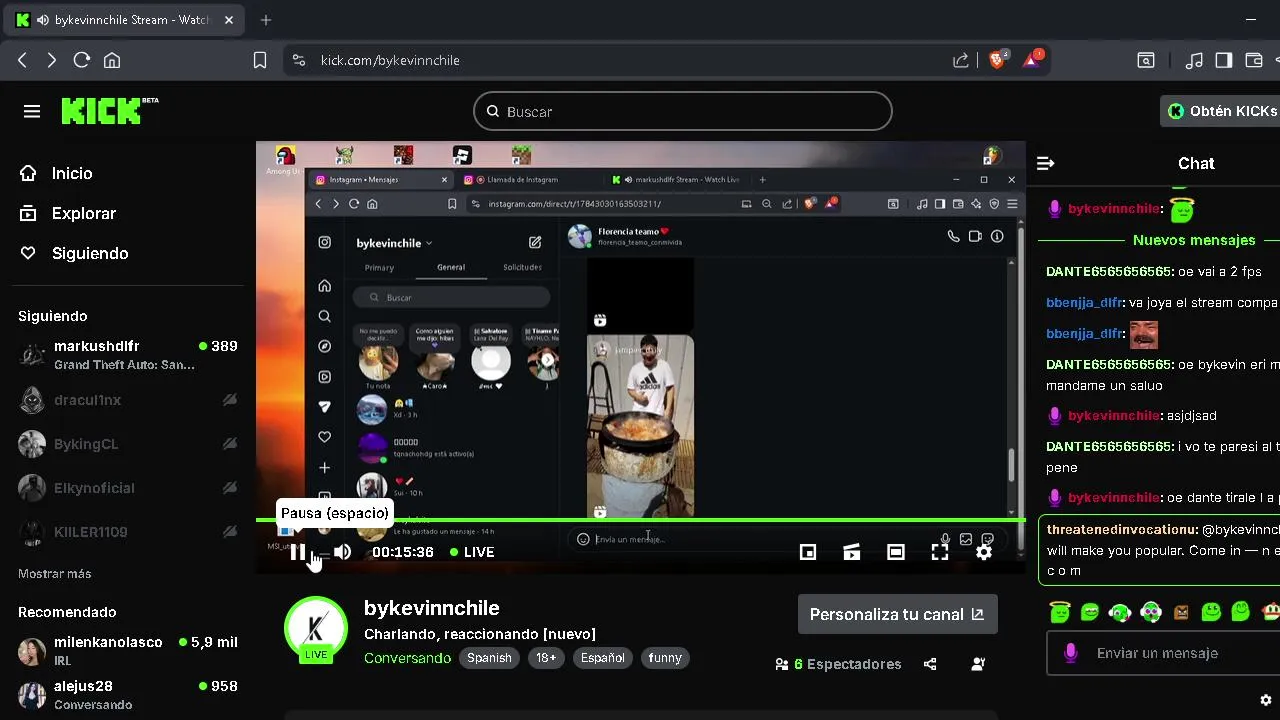Image resolution: width=1280 pixels, height=720 pixels.
Task: Open Siguiendo in the sidebar menu
Action: 76,253
